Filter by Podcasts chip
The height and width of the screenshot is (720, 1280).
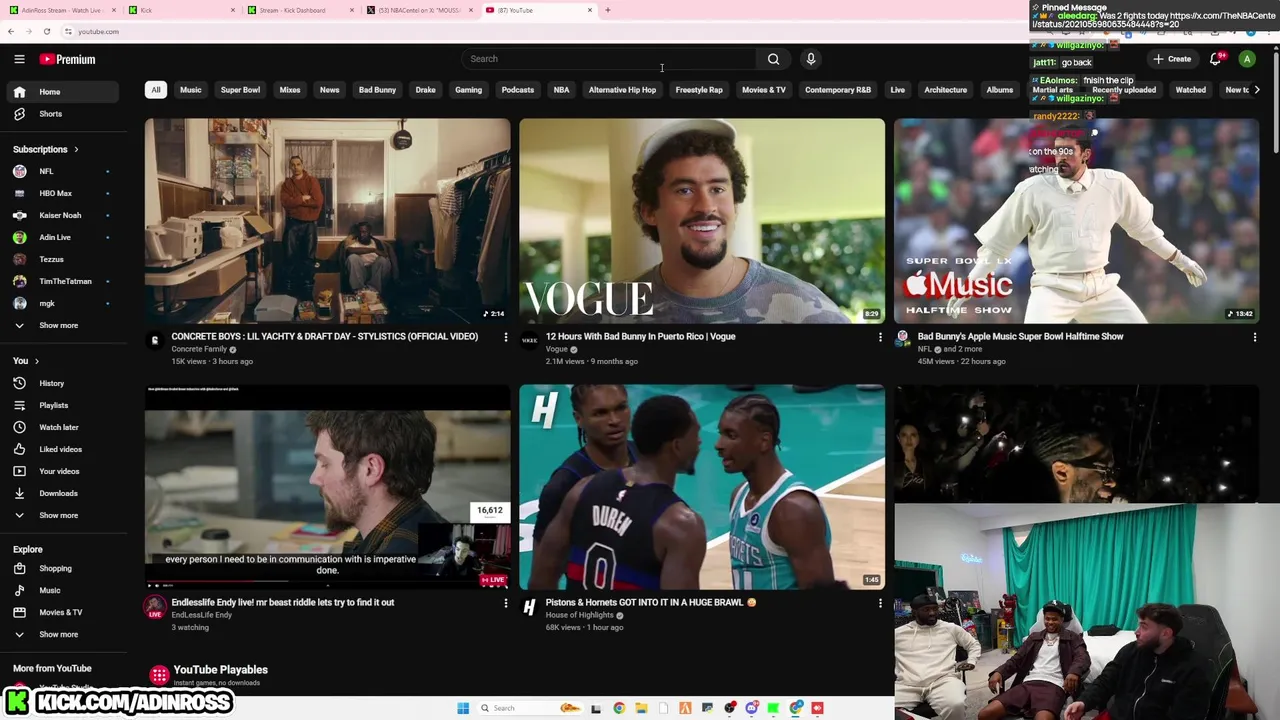coord(517,90)
